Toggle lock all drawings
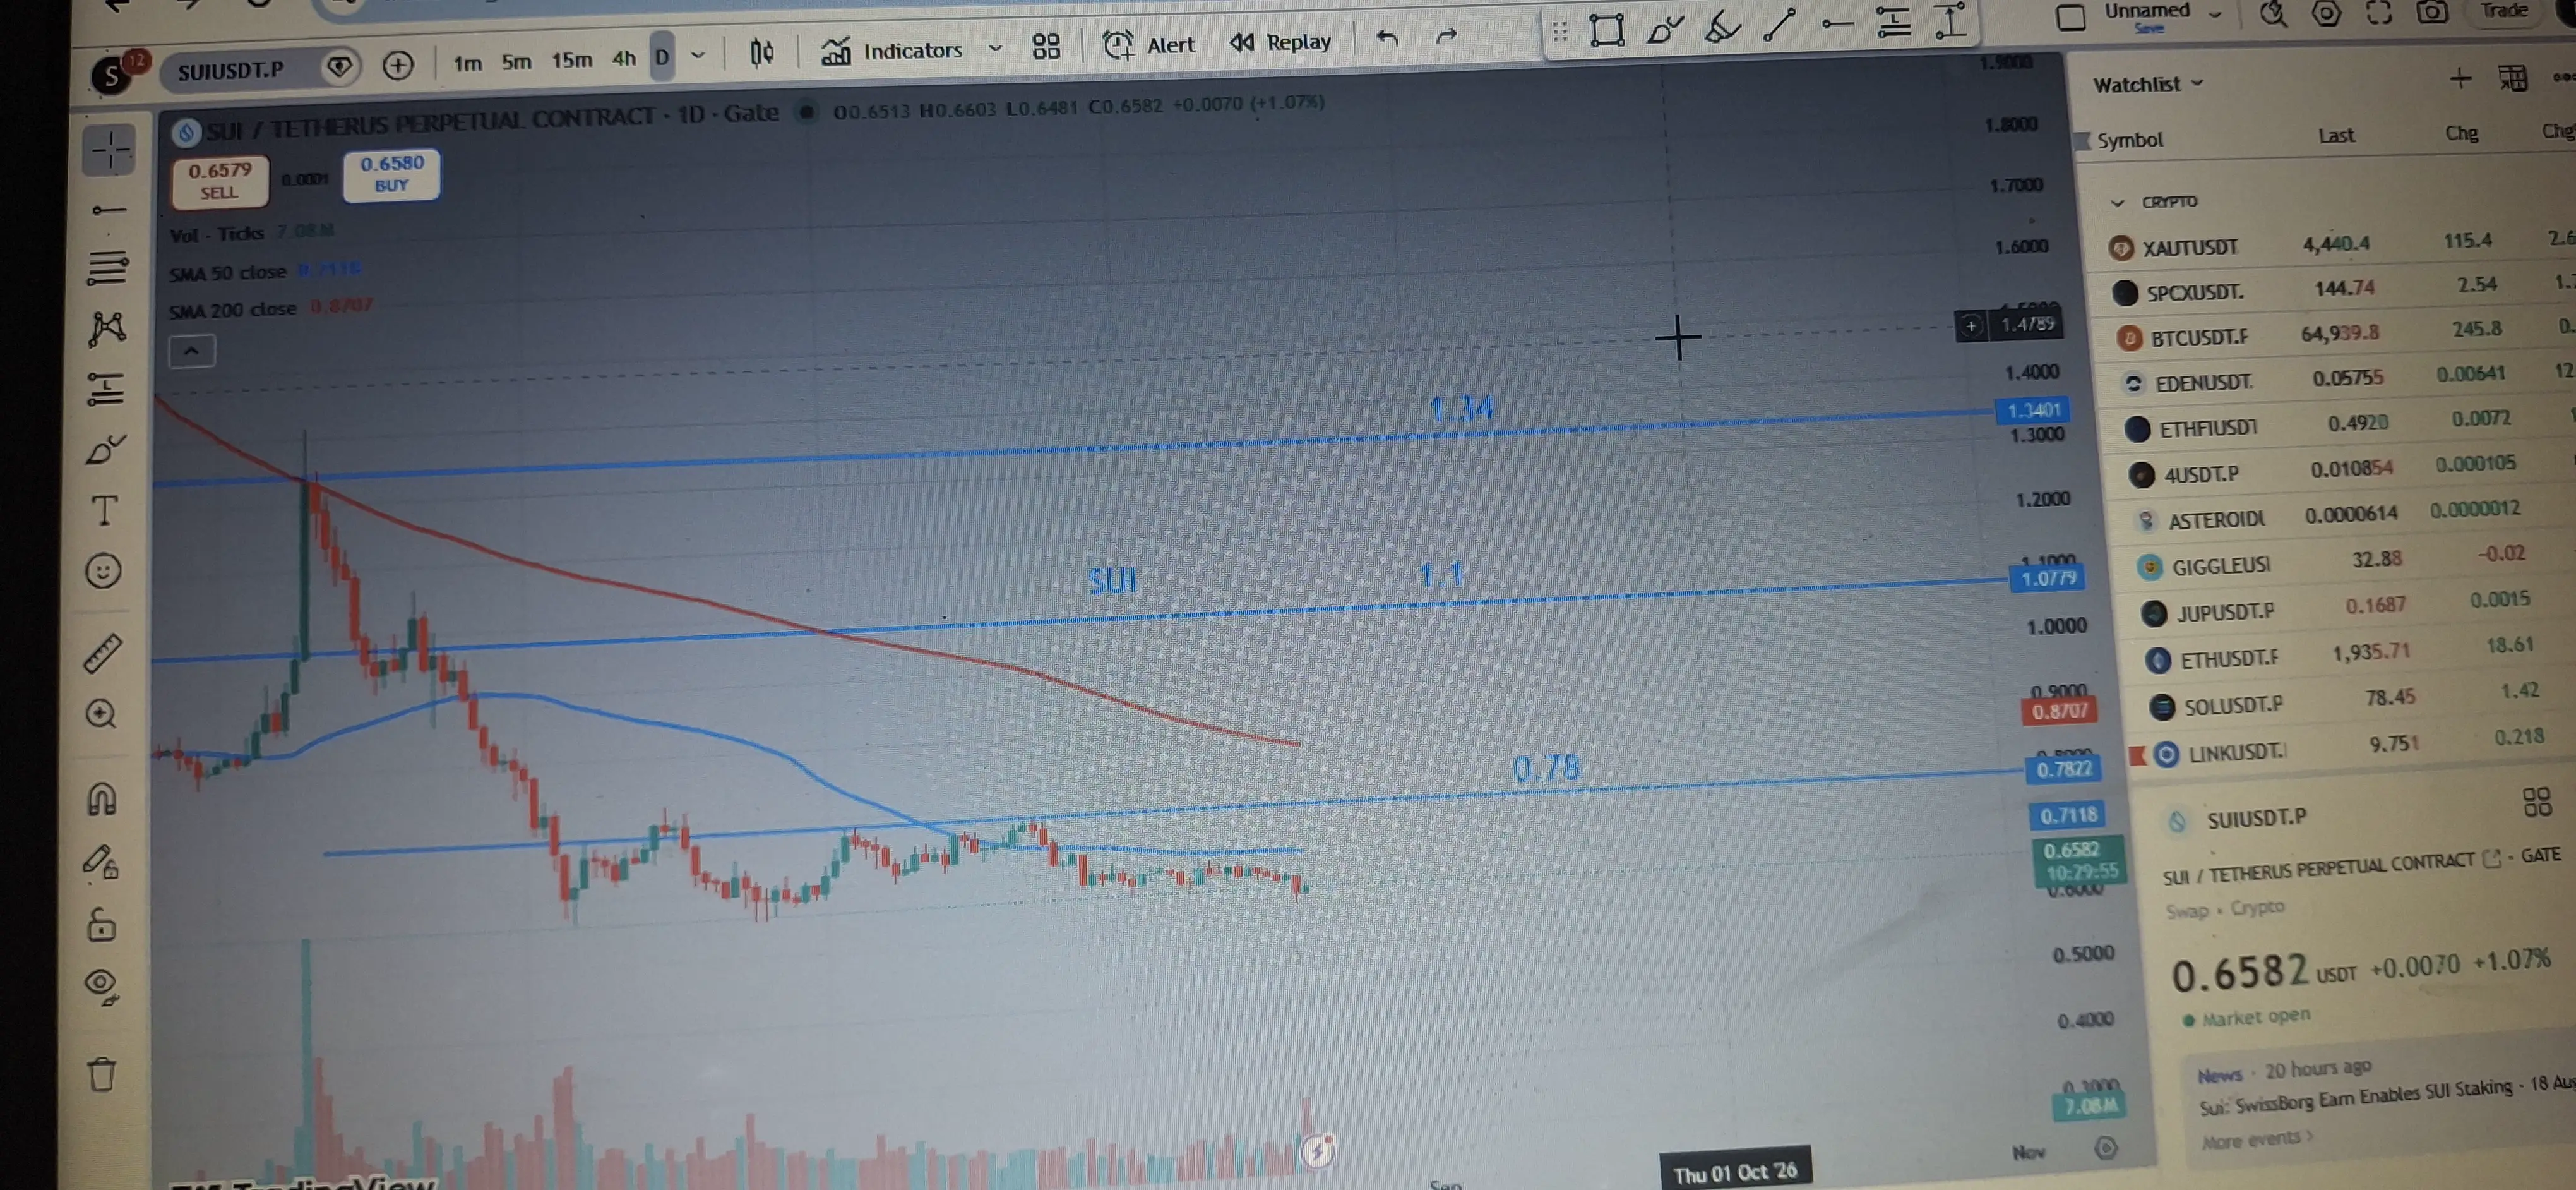Image resolution: width=2576 pixels, height=1190 pixels. [101, 924]
